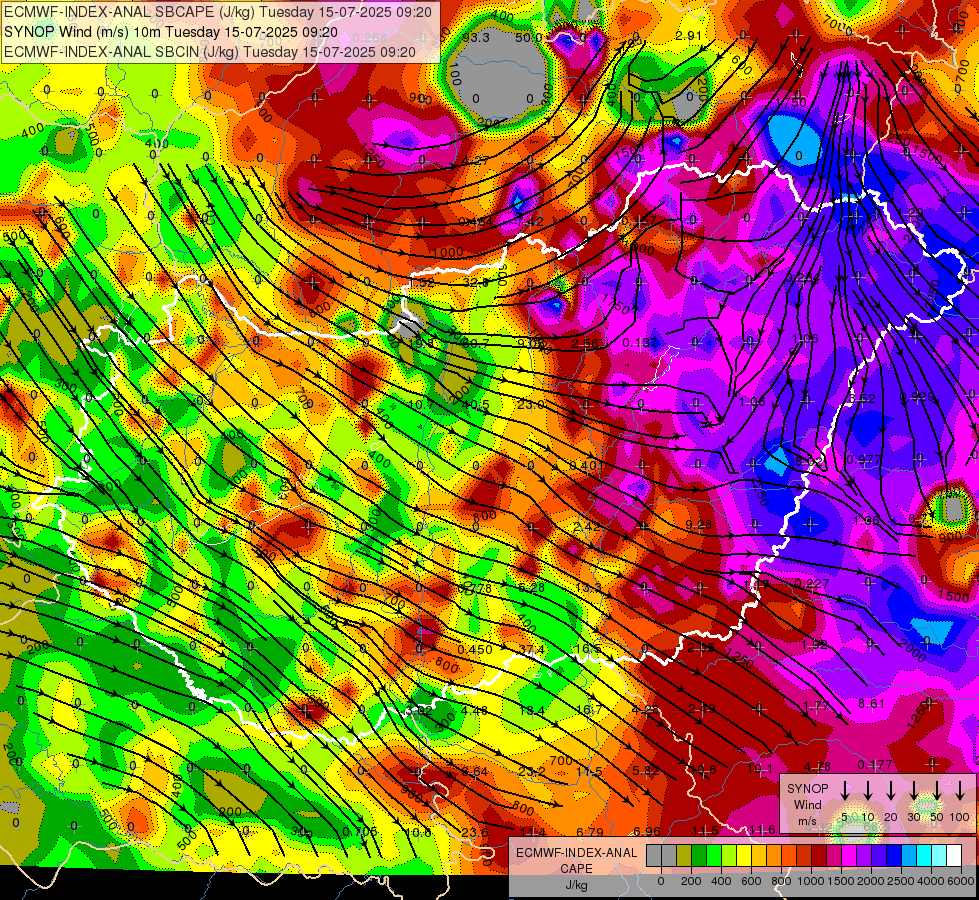Click the 1000 contour label in the red area

point(448,252)
